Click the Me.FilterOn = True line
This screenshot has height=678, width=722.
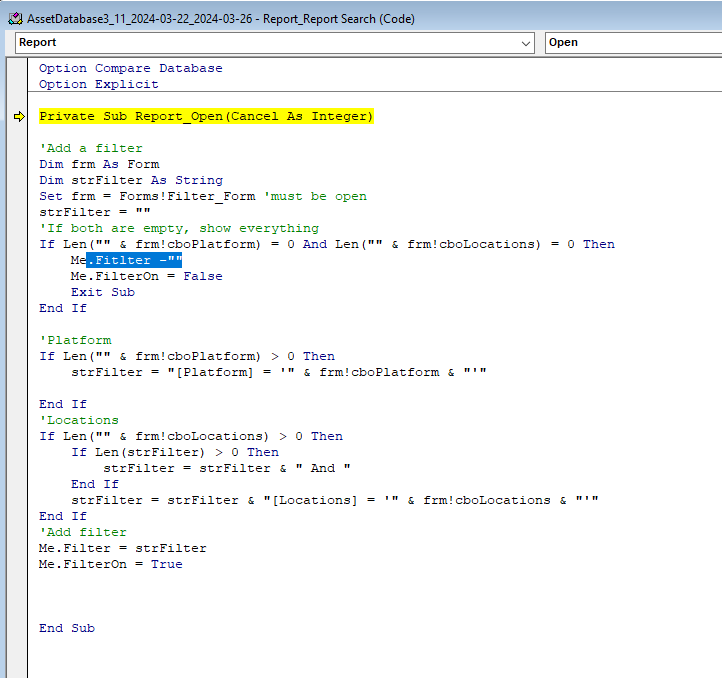click(x=110, y=564)
